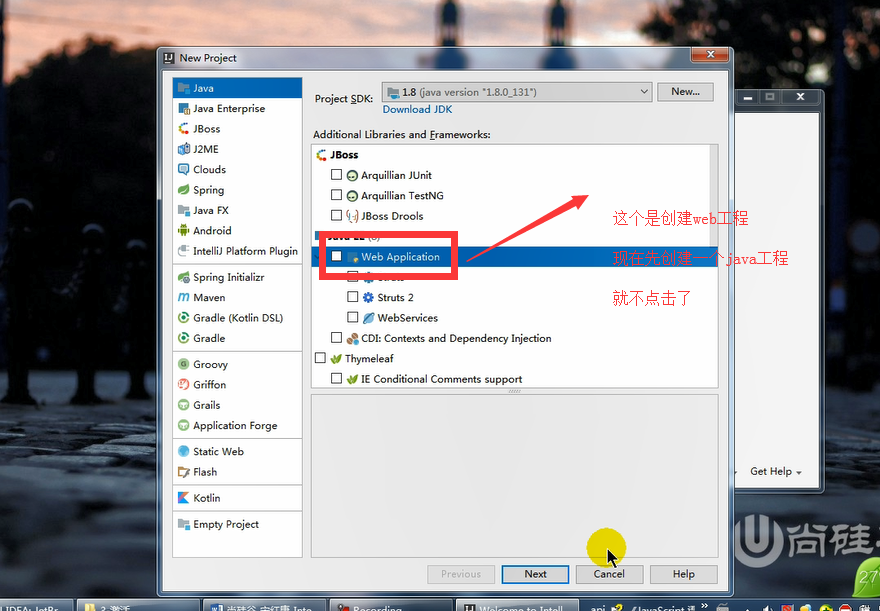
Task: Select Java Enterprise project type
Action: 237,108
